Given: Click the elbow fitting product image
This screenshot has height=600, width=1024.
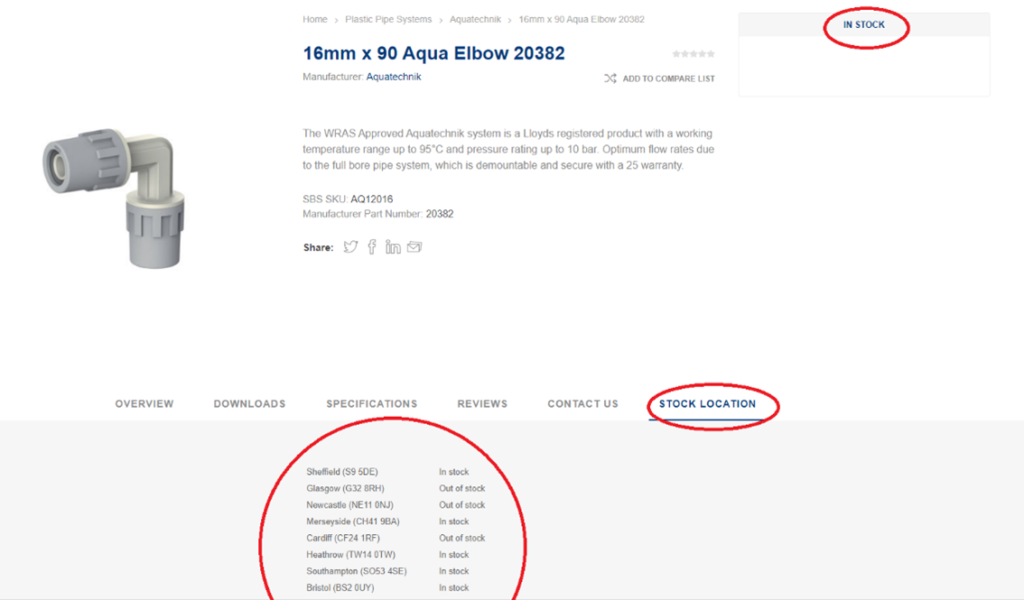Looking at the screenshot, I should pyautogui.click(x=114, y=198).
